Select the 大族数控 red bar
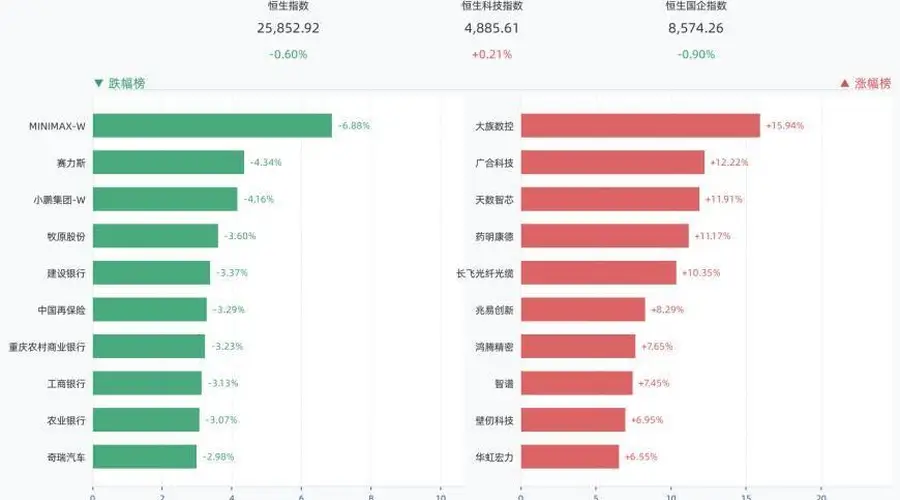Image resolution: width=900 pixels, height=500 pixels. point(641,126)
